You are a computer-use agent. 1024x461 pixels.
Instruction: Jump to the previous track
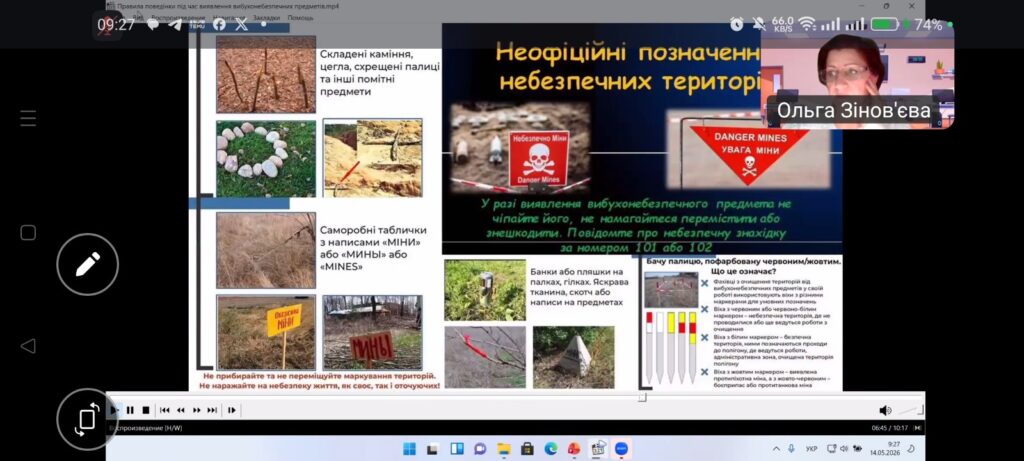pyautogui.click(x=165, y=410)
